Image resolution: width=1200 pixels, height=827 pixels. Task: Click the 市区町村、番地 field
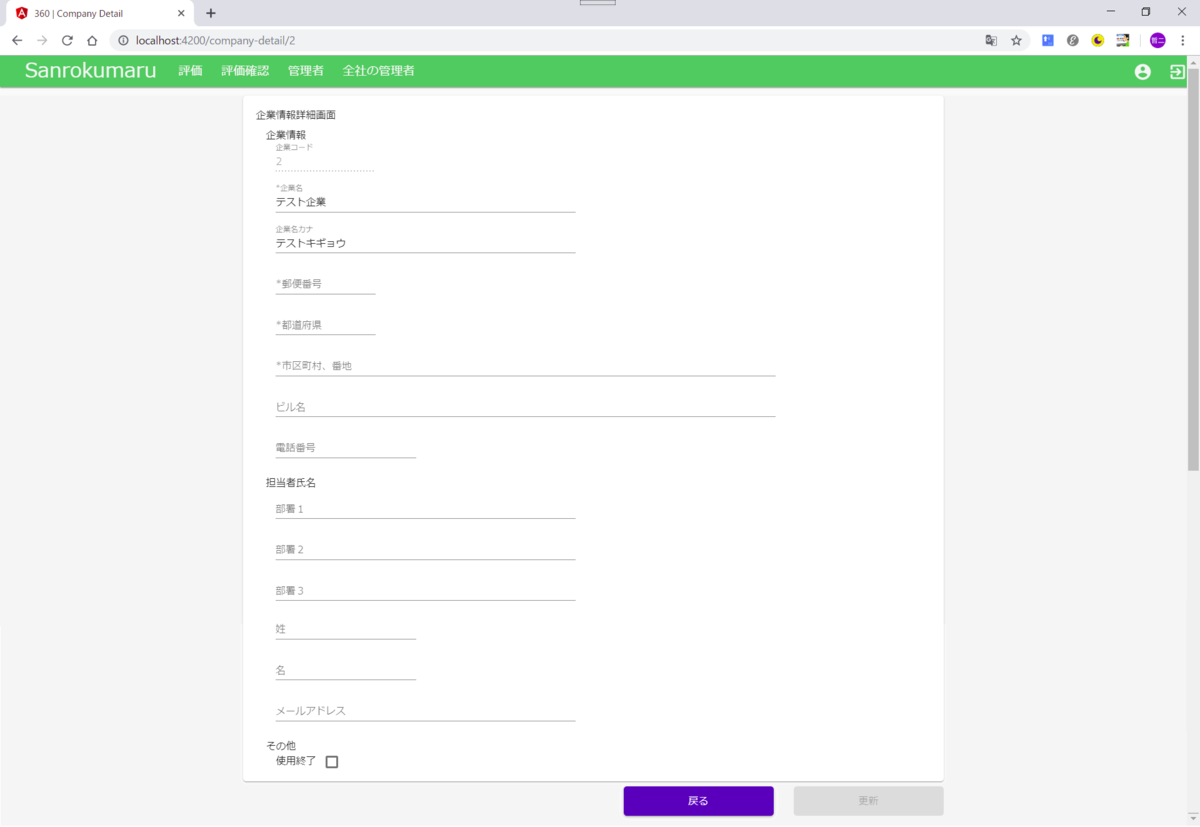click(x=526, y=366)
